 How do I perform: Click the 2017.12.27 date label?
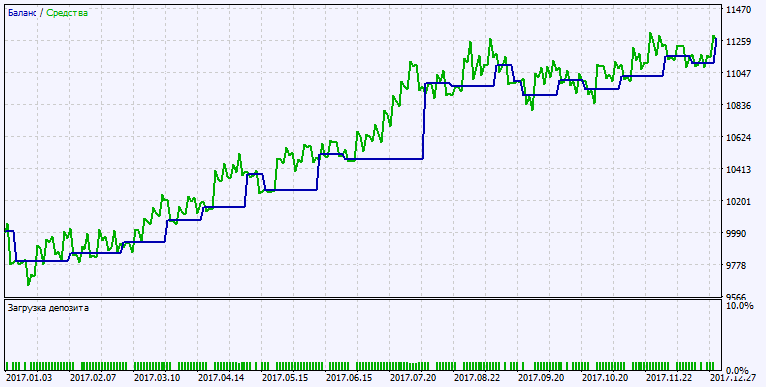(733, 378)
